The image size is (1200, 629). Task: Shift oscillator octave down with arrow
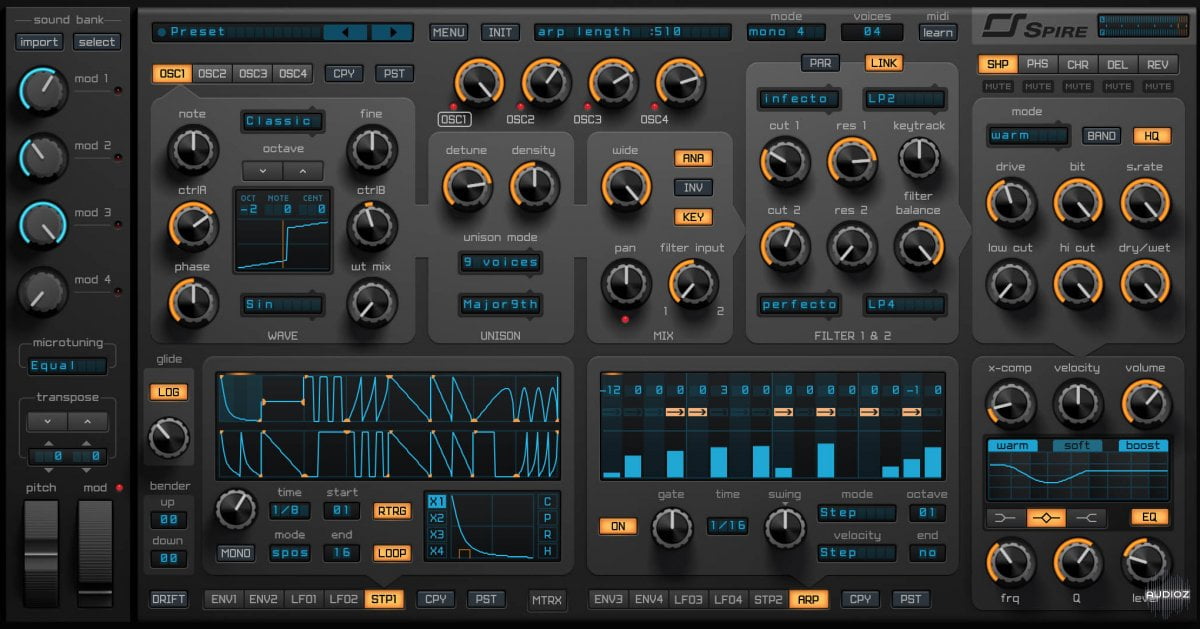click(x=261, y=170)
